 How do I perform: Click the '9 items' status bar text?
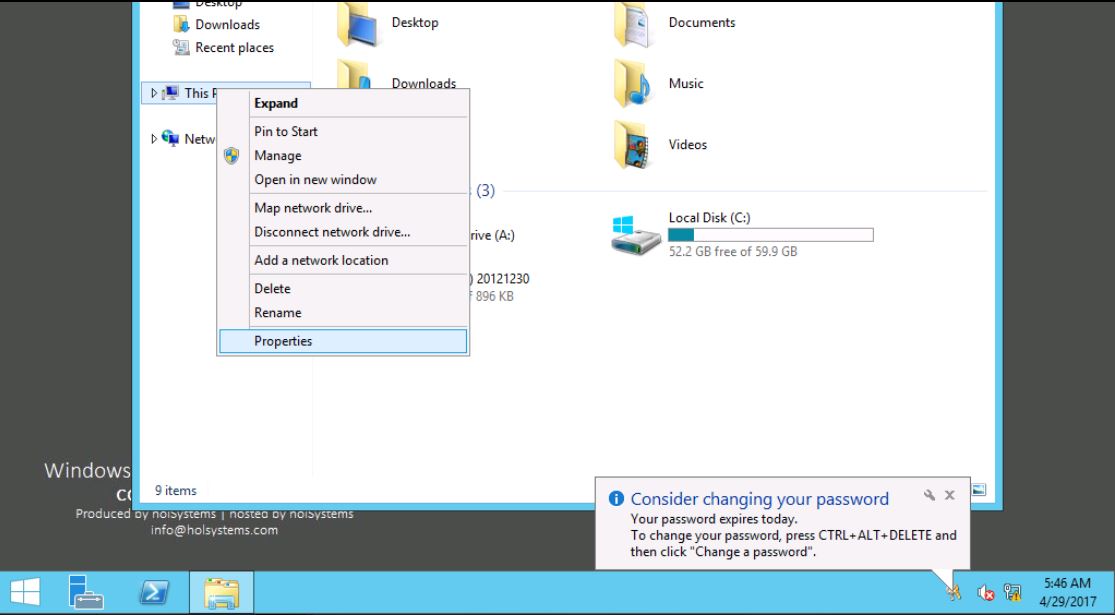tap(176, 491)
